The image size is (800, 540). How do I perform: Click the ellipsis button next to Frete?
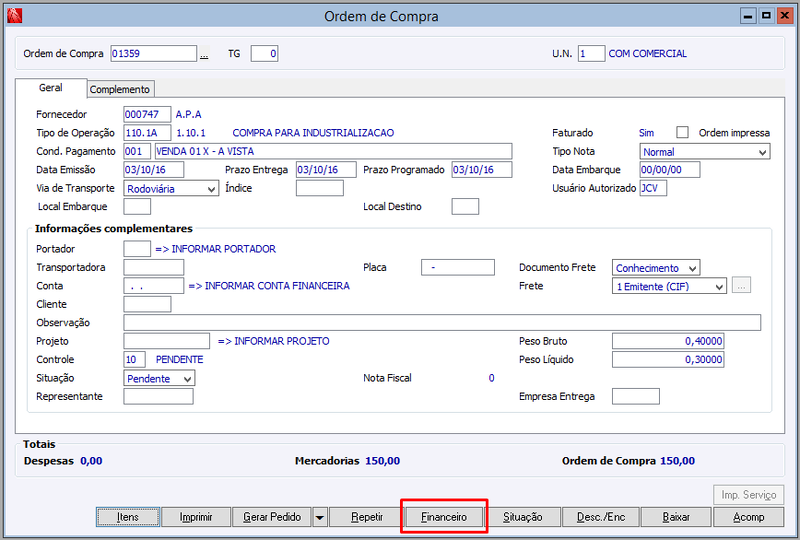click(x=741, y=286)
